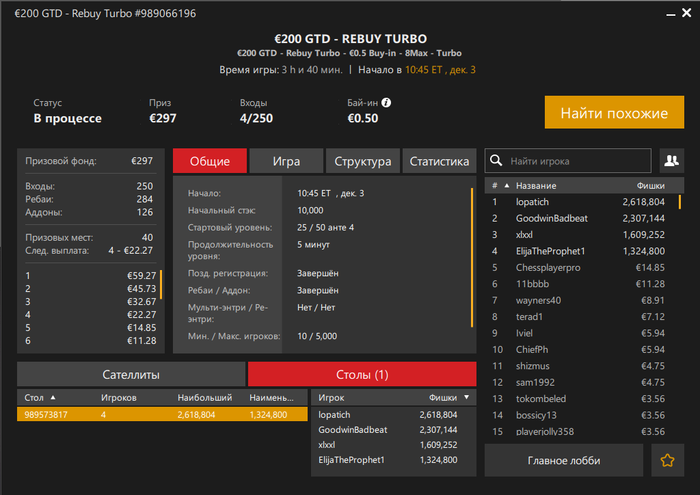Click the prize list scrollbar
The height and width of the screenshot is (495, 700).
coord(161,284)
